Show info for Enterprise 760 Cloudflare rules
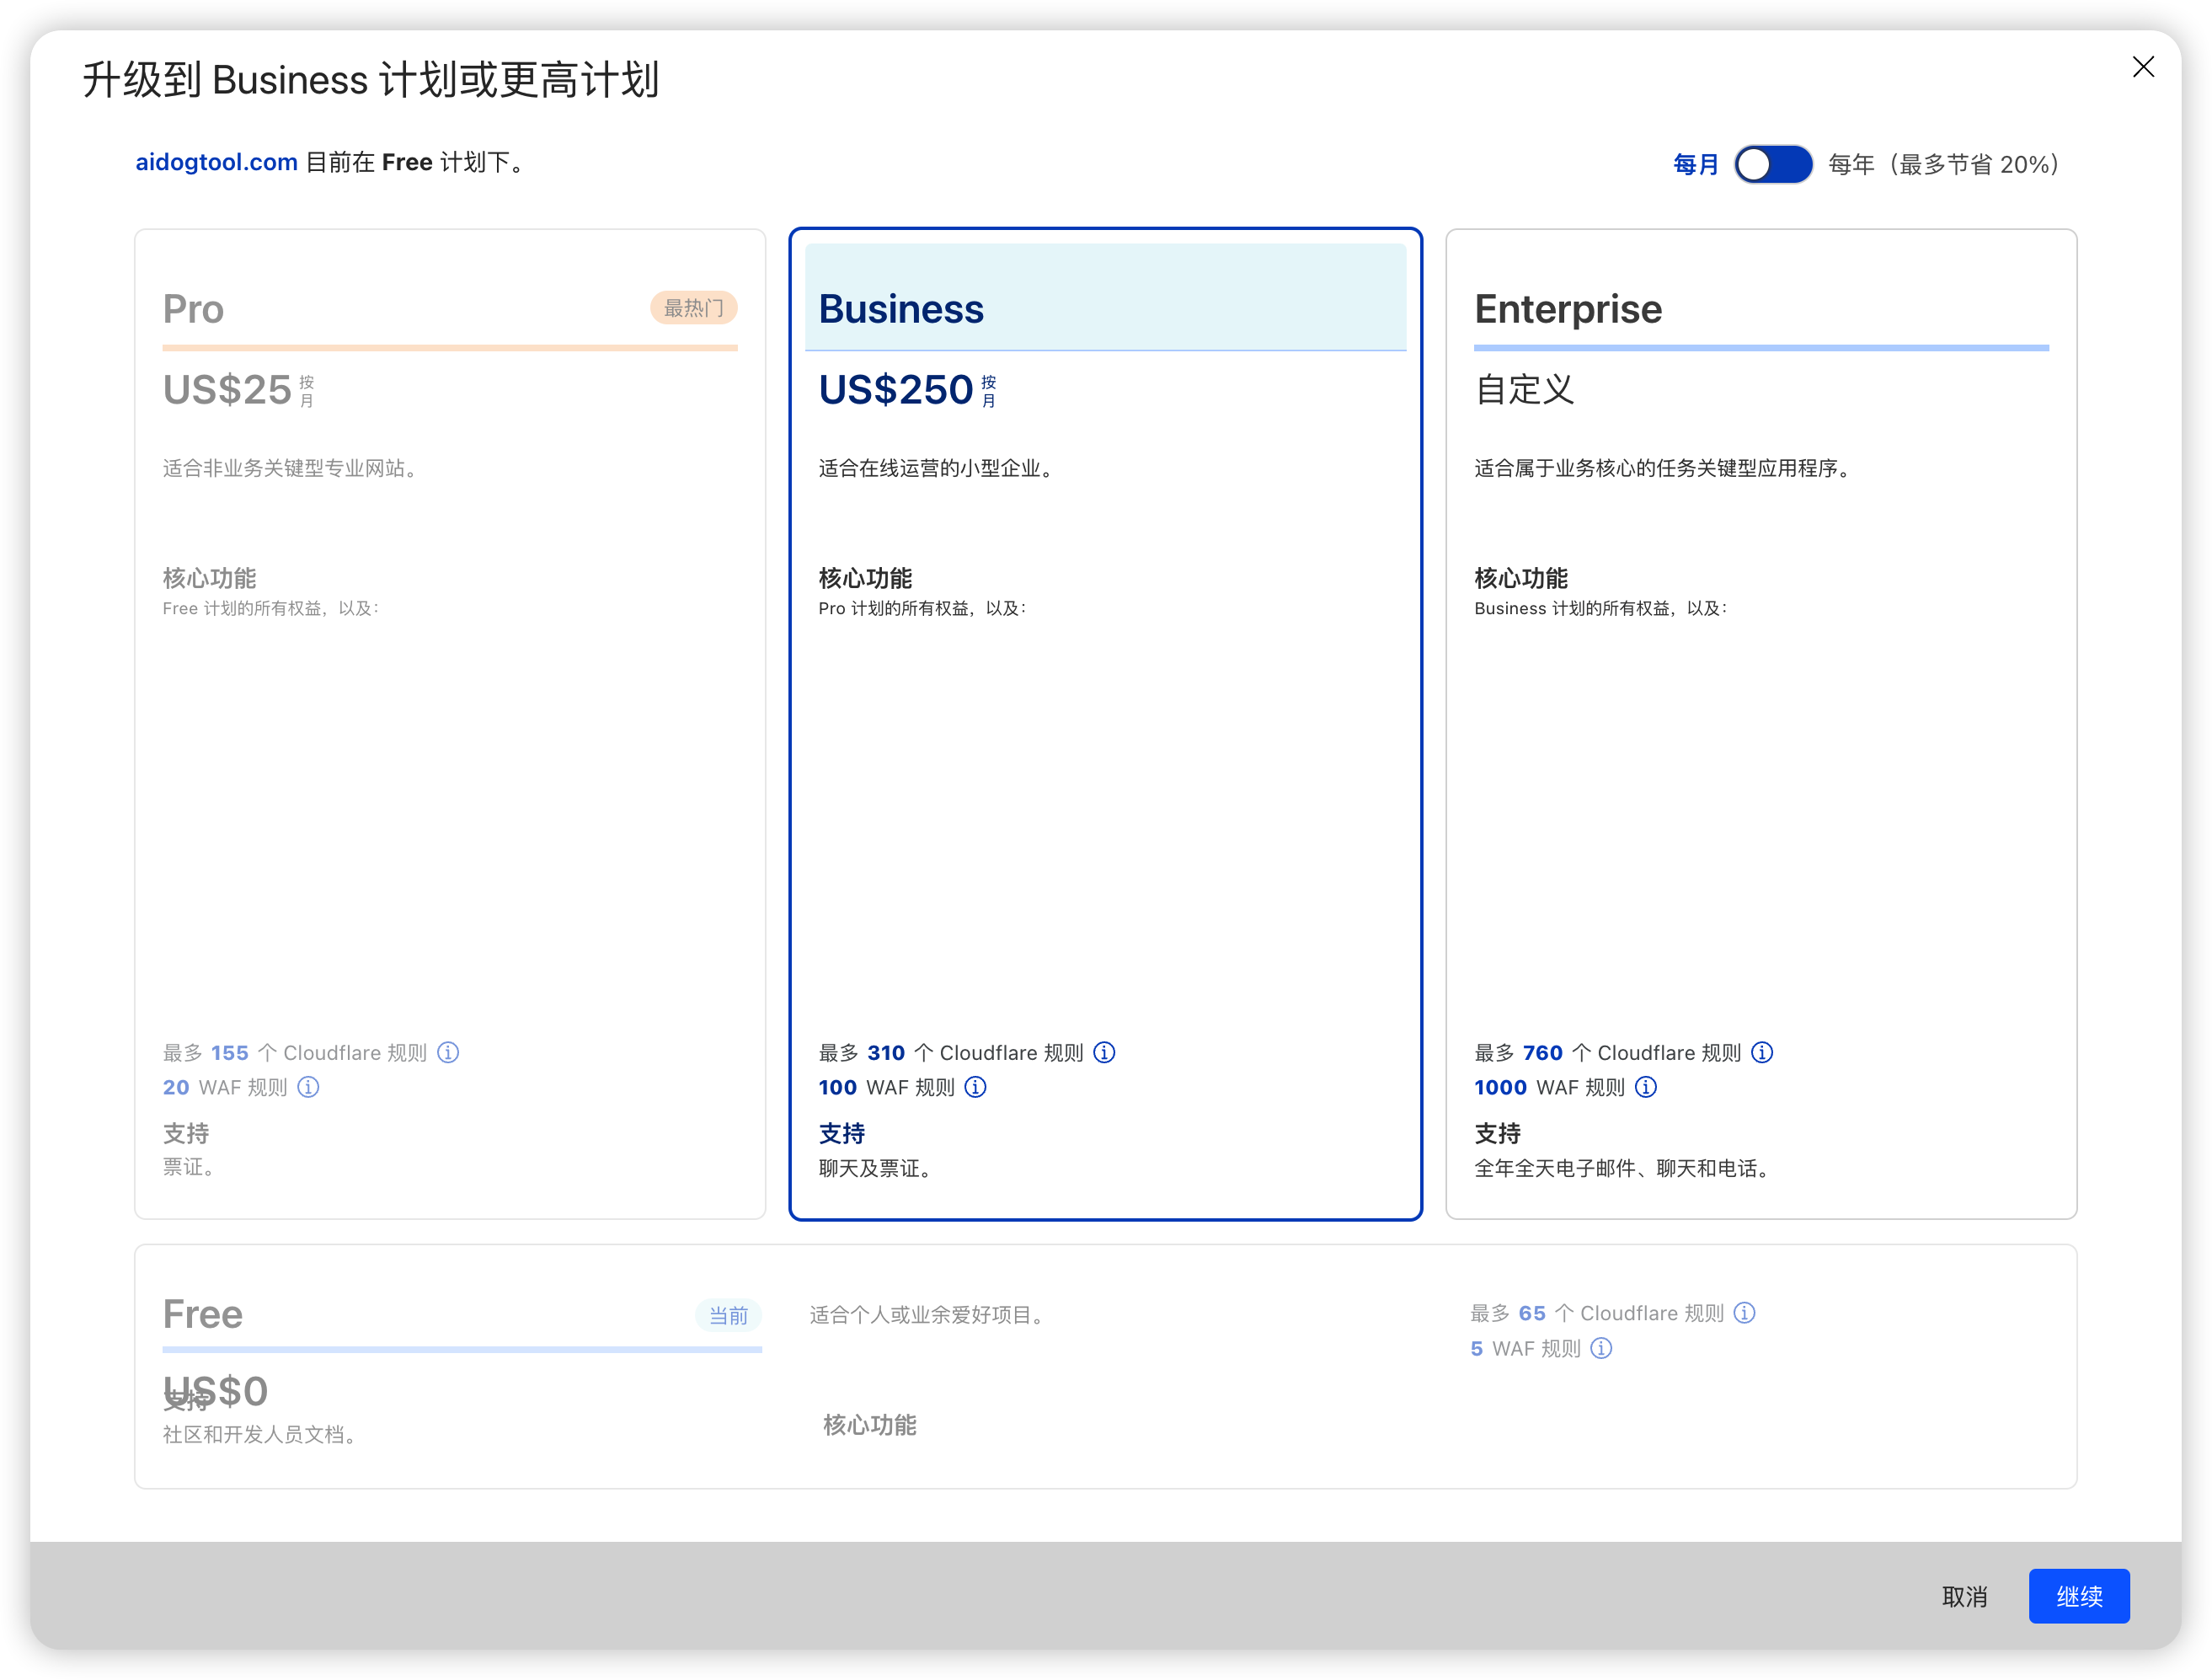Viewport: 2212px width, 1680px height. click(x=1763, y=1052)
